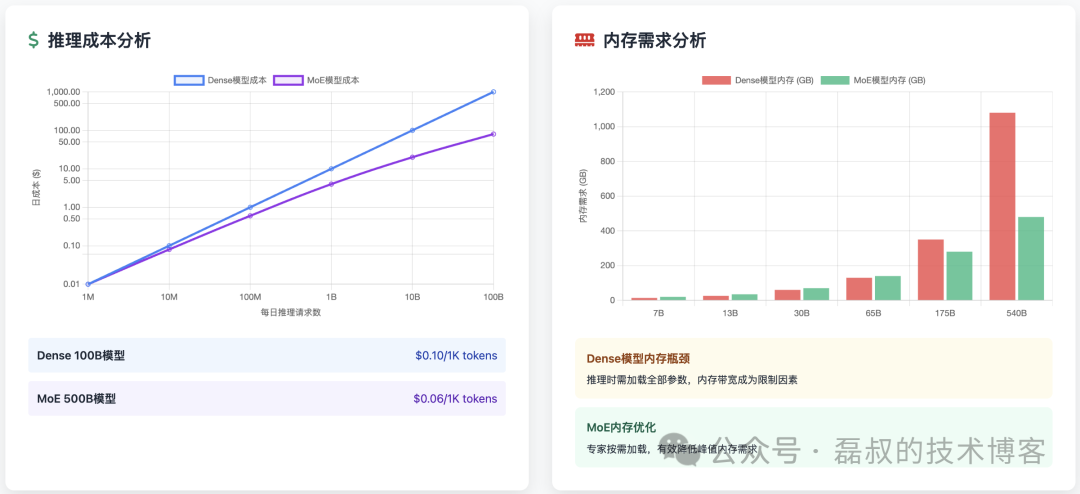This screenshot has width=1080, height=494.
Task: Click the Dense line point at 100B
Action: pyautogui.click(x=493, y=92)
